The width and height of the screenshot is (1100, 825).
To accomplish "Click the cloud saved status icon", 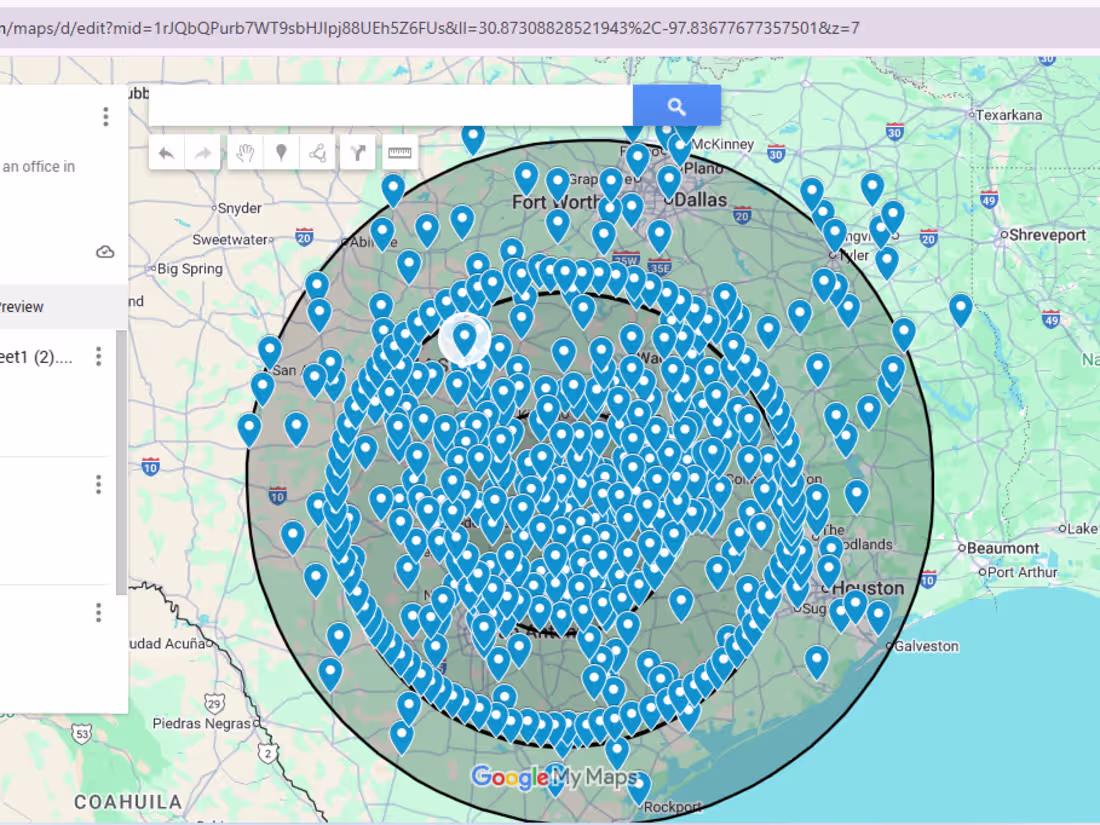I will pyautogui.click(x=105, y=252).
